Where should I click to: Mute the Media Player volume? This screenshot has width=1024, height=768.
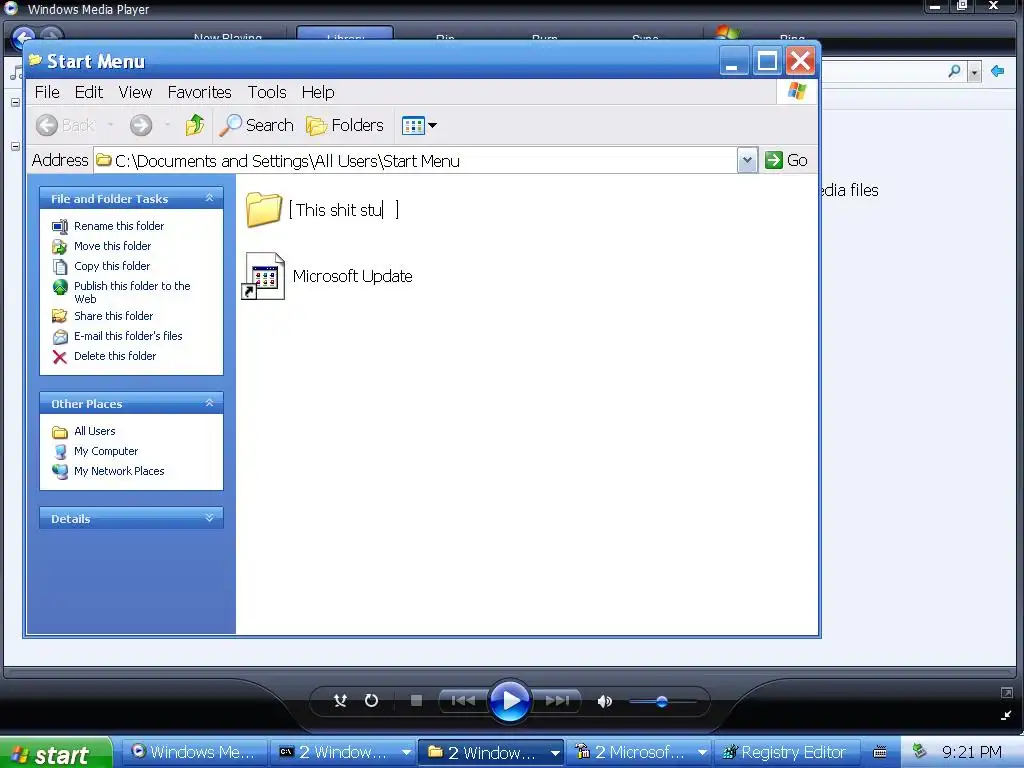tap(605, 701)
